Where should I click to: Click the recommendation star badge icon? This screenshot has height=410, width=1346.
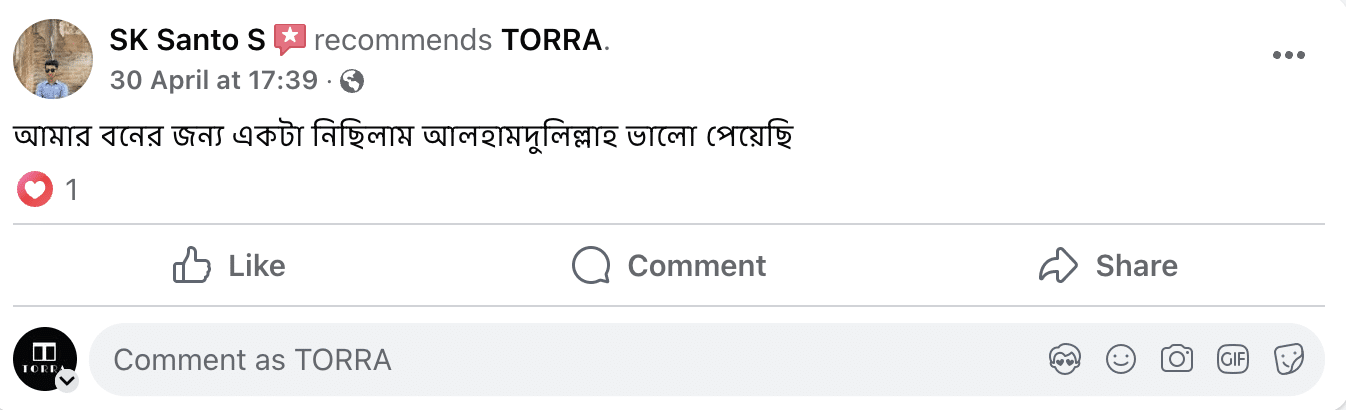pos(289,40)
